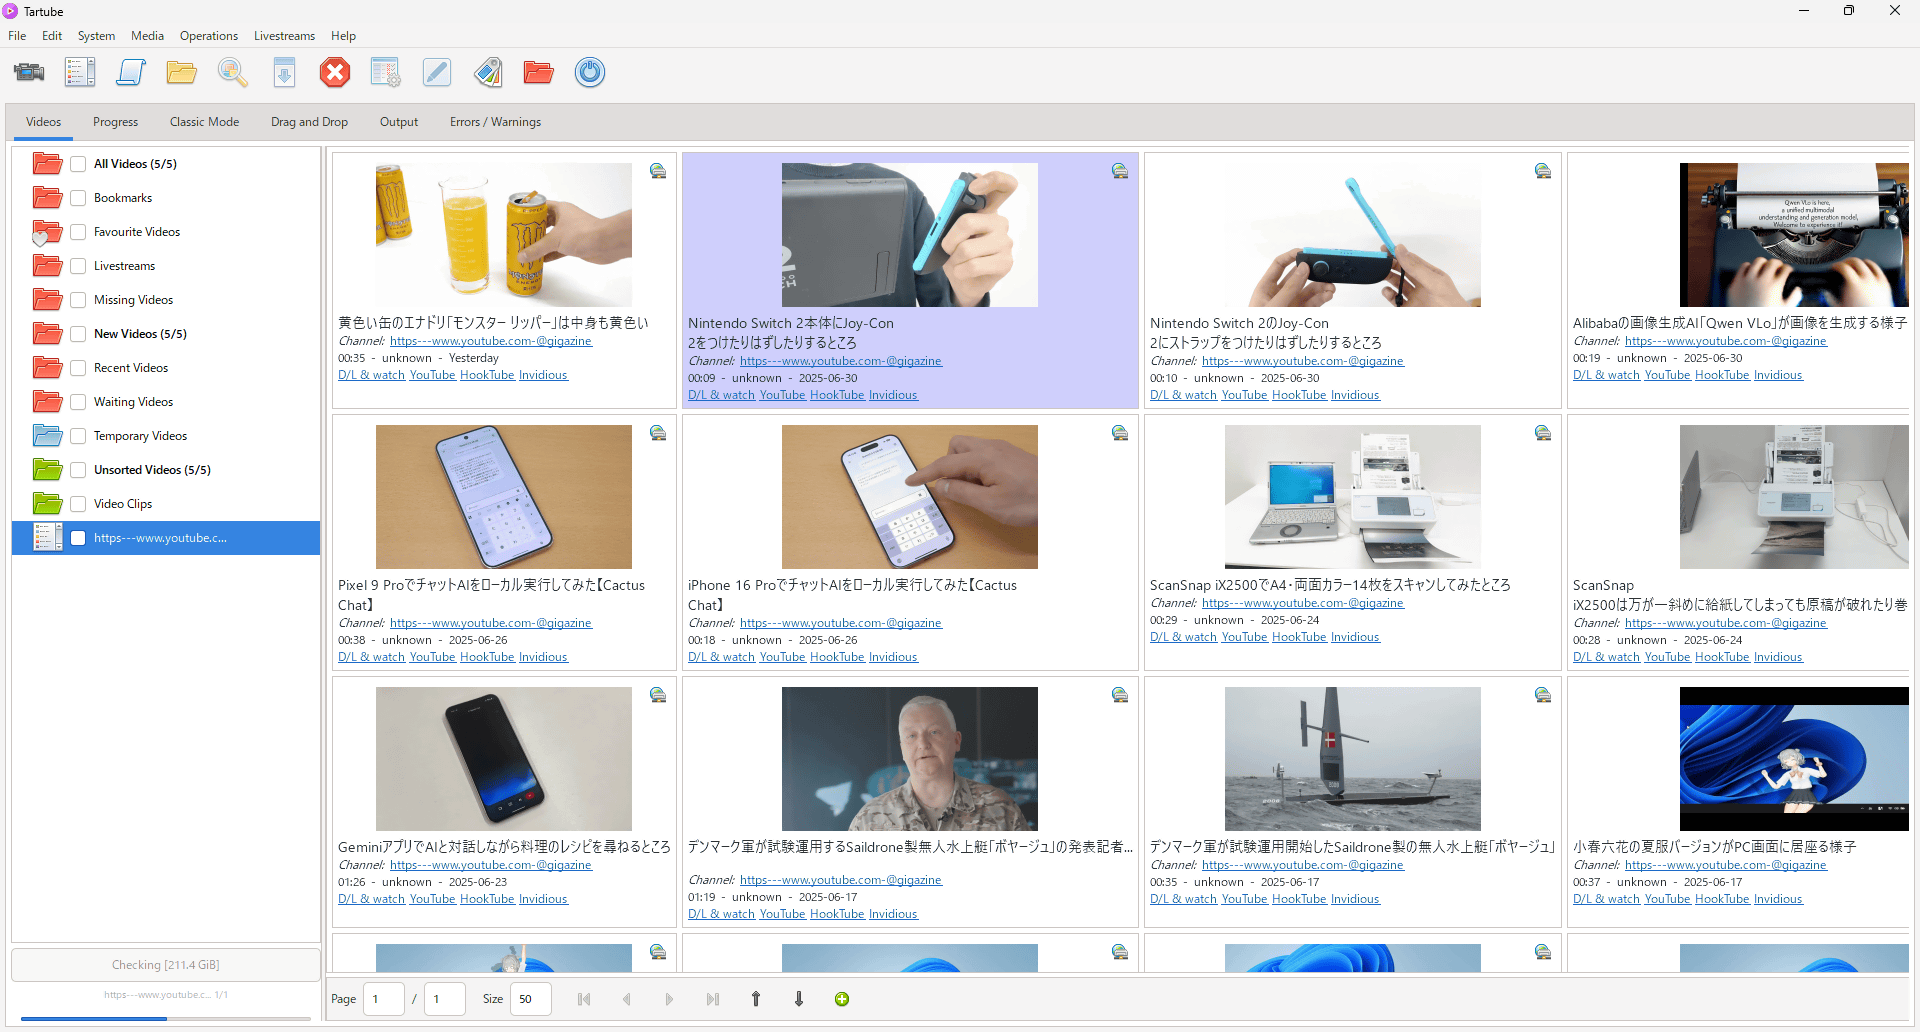Go to previous page arrow

coord(627,999)
